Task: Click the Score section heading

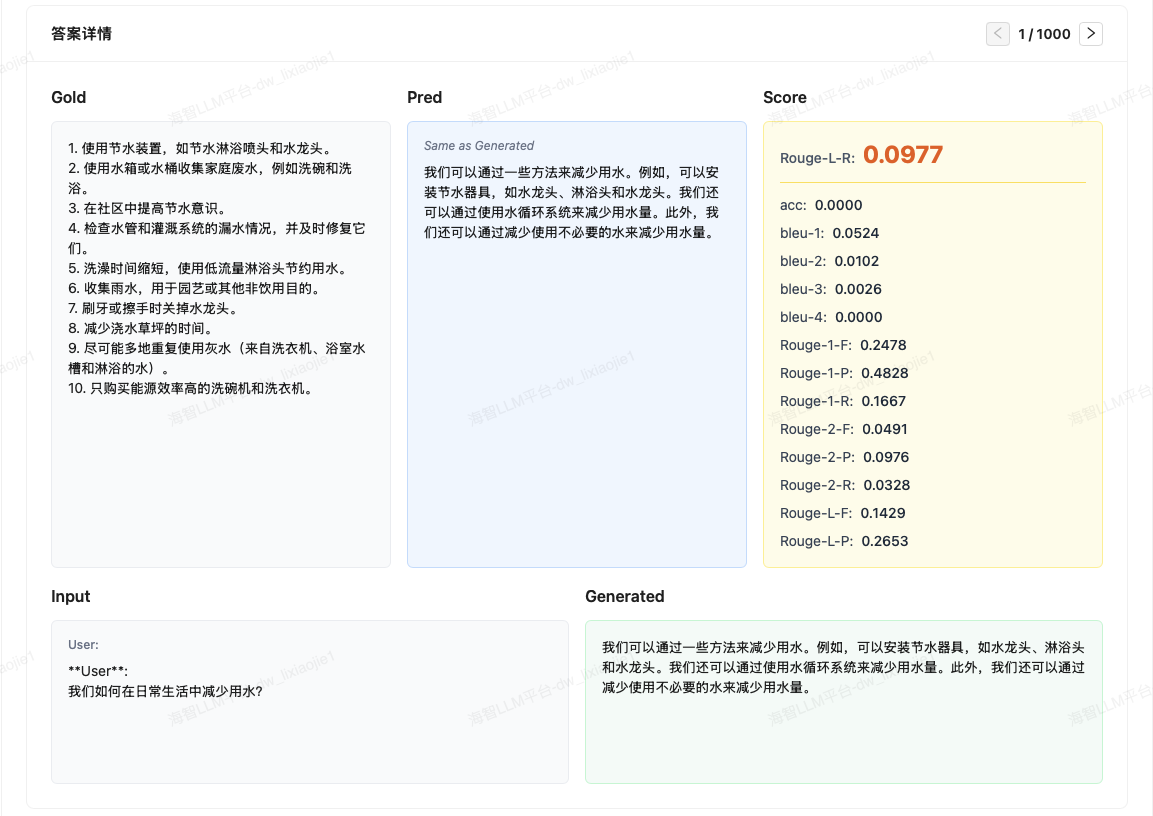Action: (x=785, y=97)
